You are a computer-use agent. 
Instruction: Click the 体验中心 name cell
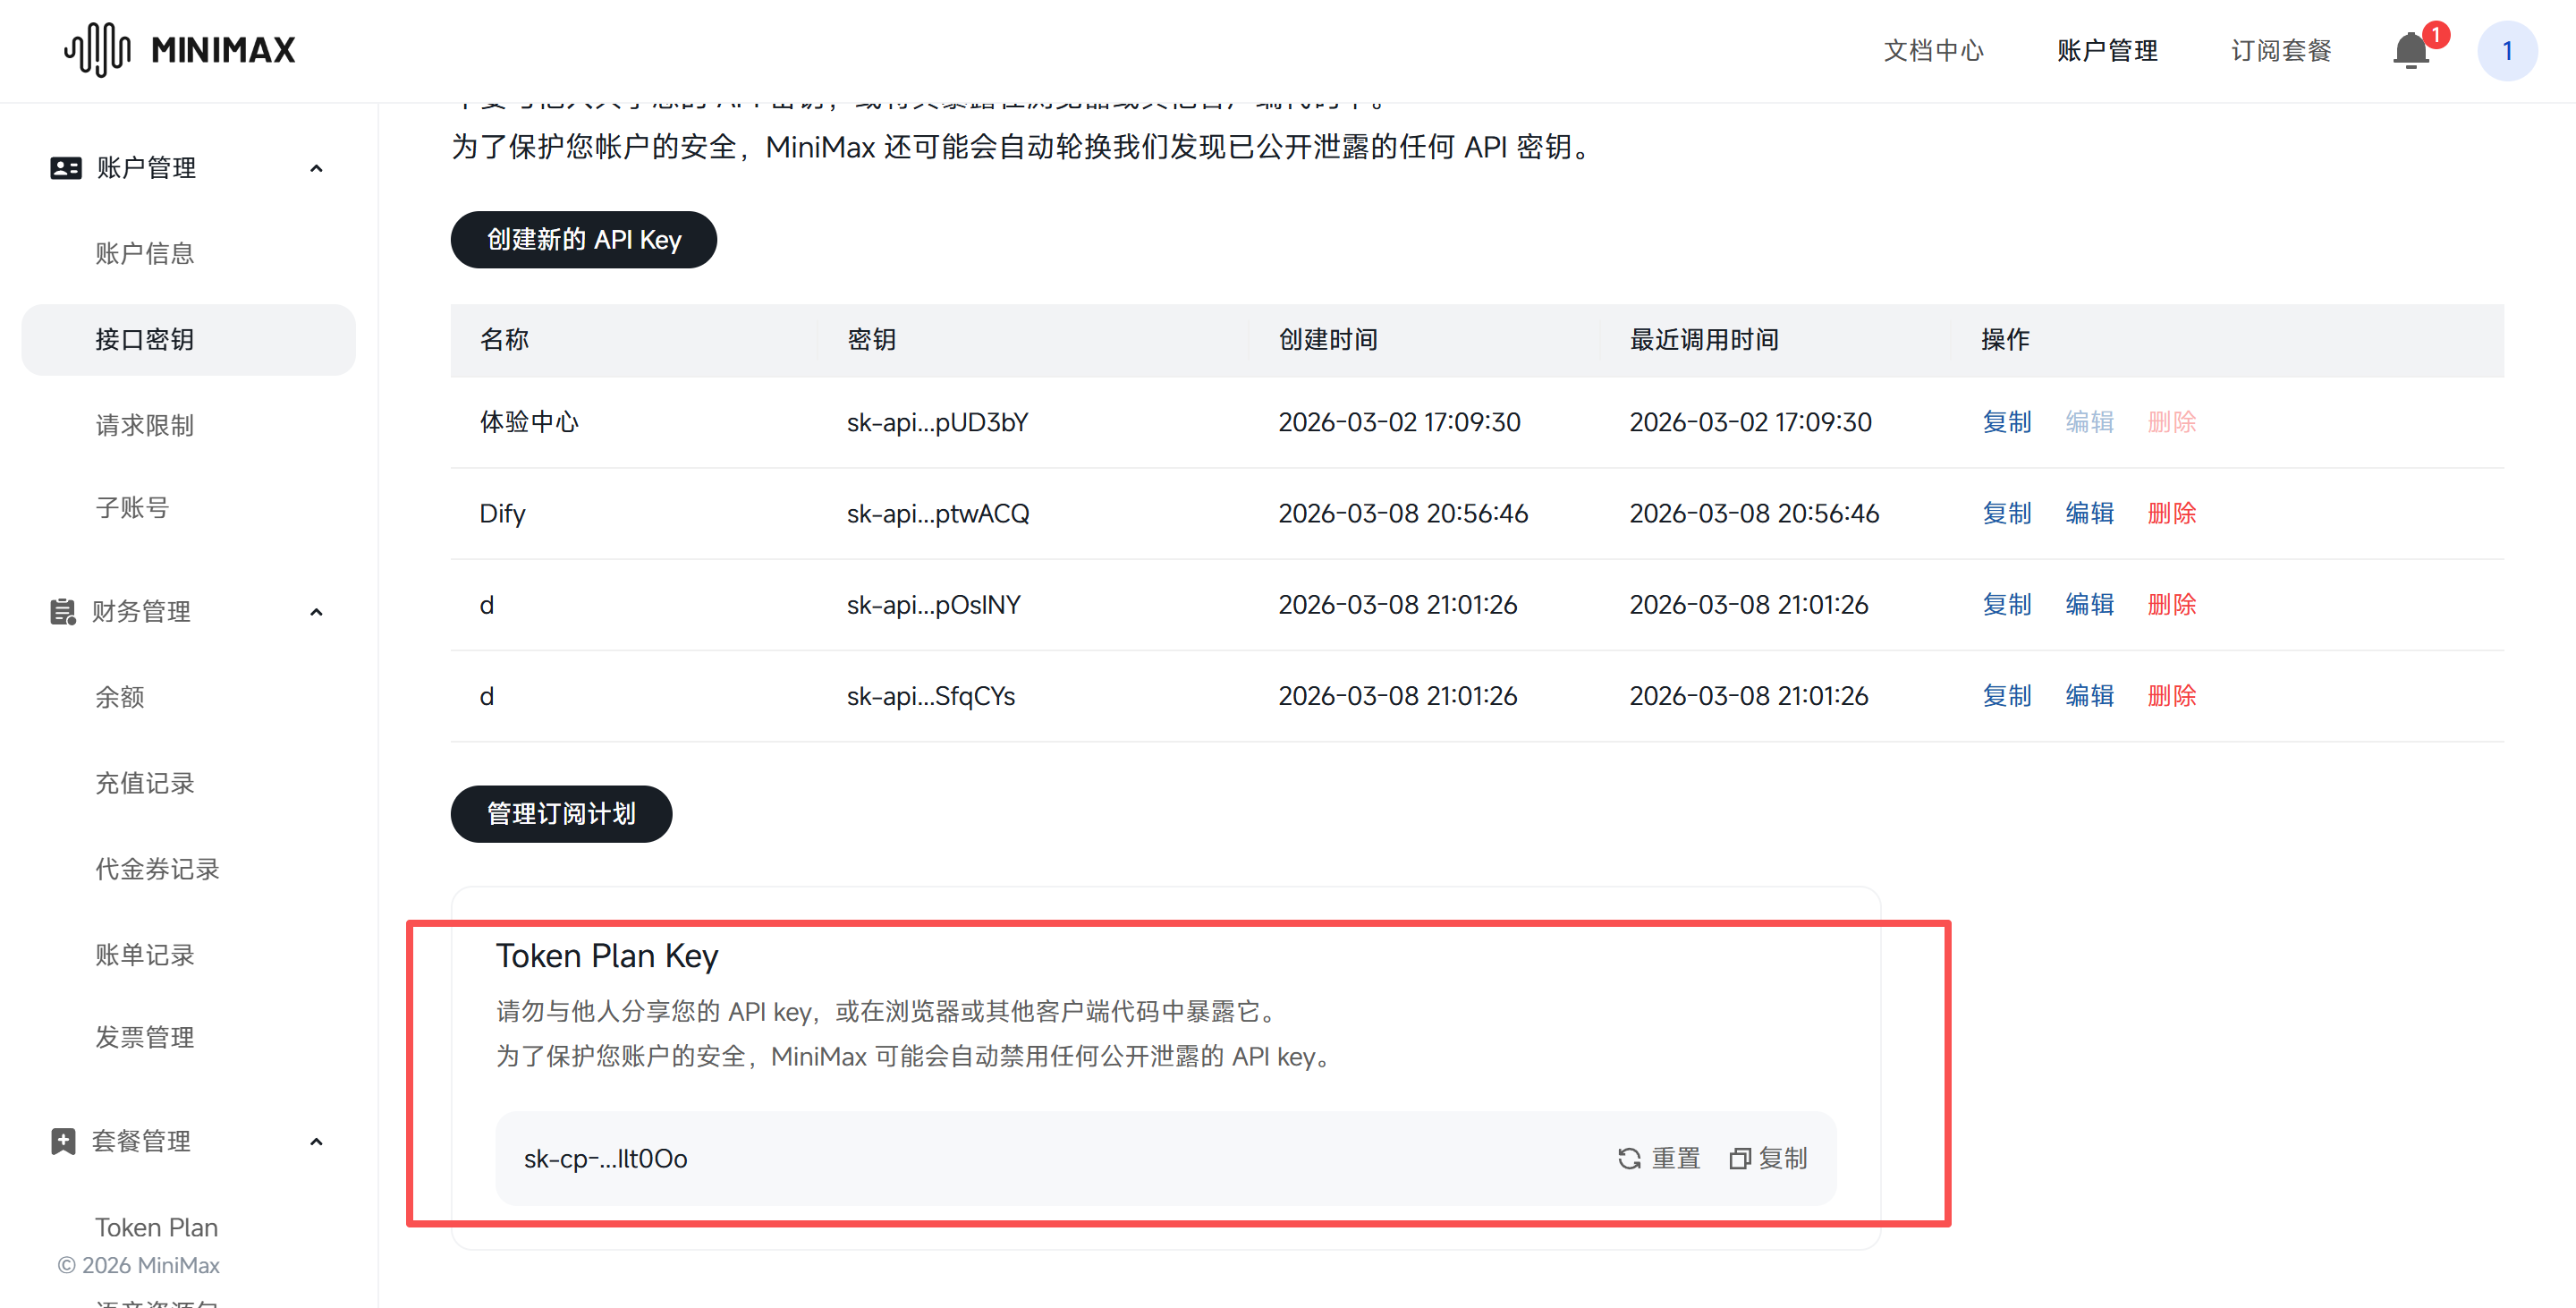tap(529, 422)
